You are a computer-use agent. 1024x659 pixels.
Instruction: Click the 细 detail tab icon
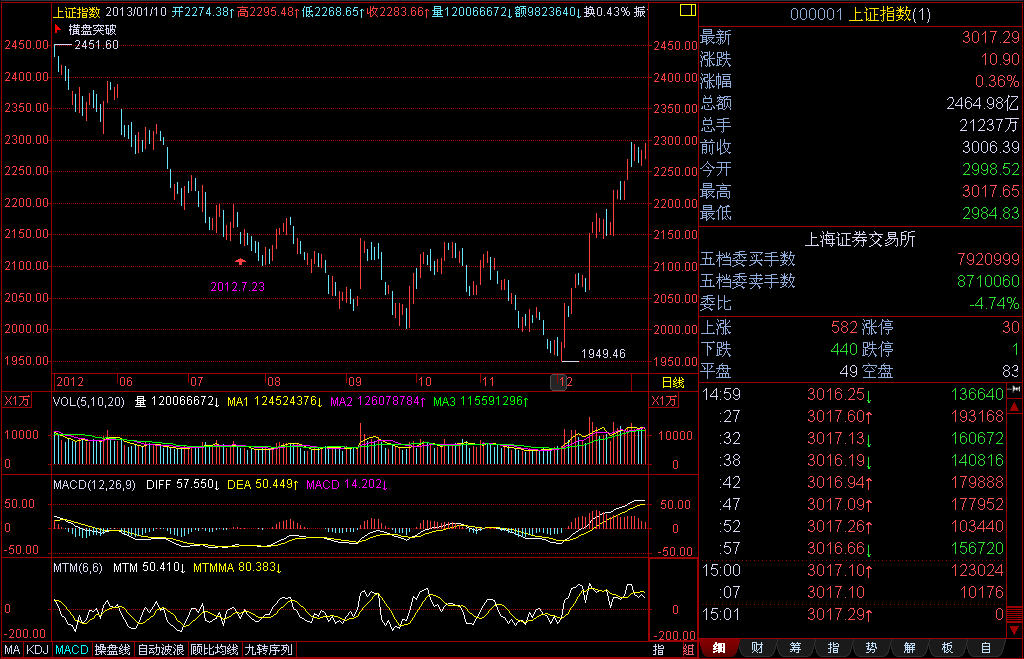(x=719, y=648)
